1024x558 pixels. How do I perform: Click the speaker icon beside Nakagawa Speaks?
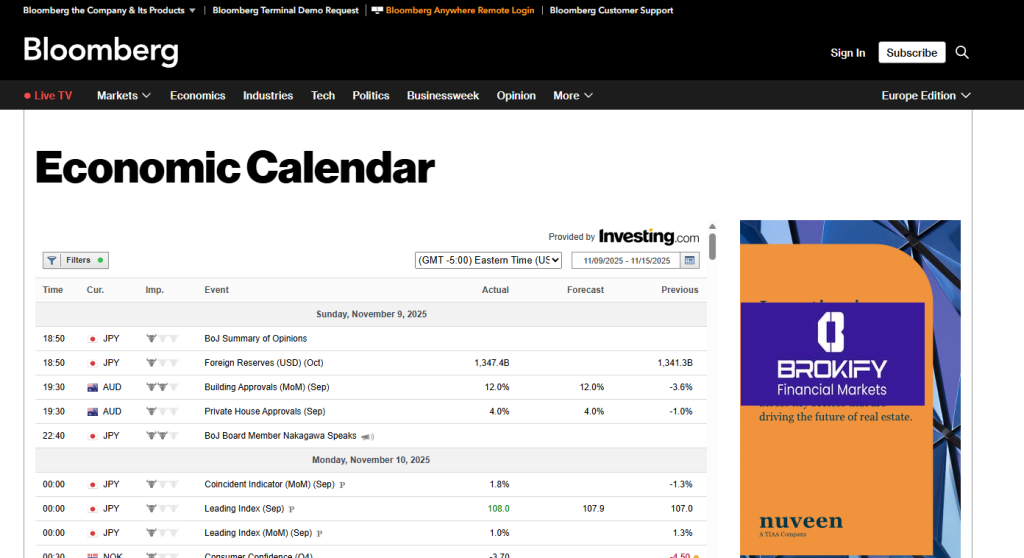[367, 436]
